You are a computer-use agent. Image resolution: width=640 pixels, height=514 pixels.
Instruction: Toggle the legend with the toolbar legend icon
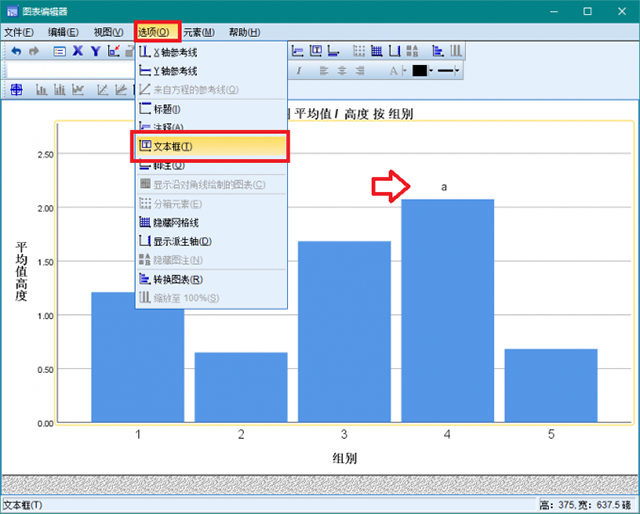412,51
